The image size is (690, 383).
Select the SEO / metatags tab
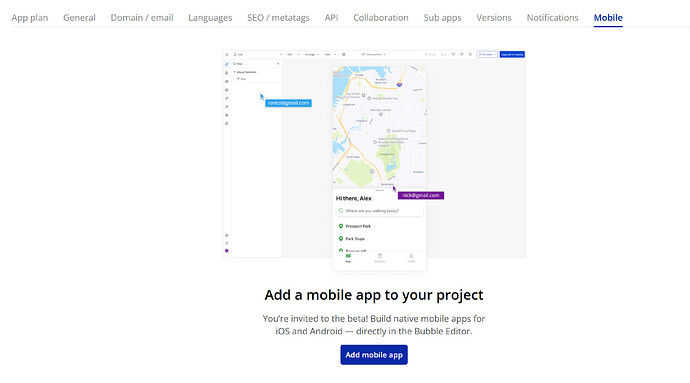(x=278, y=18)
